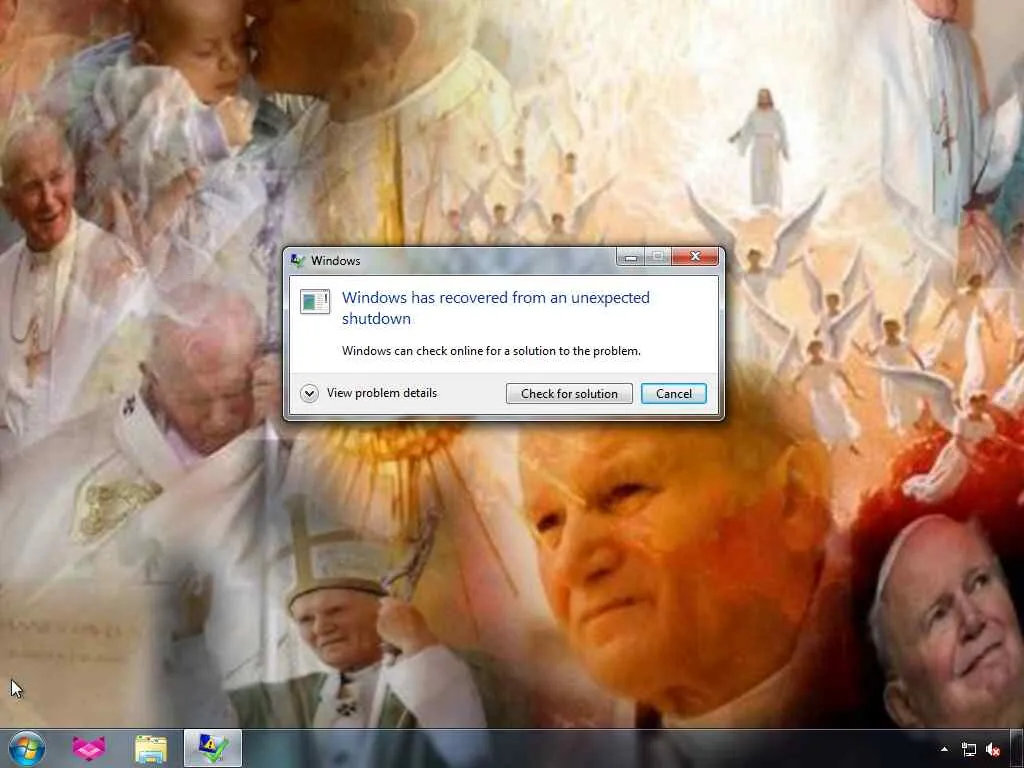Click the problem report icon beside heading
Viewport: 1024px width, 768px height.
(x=315, y=301)
